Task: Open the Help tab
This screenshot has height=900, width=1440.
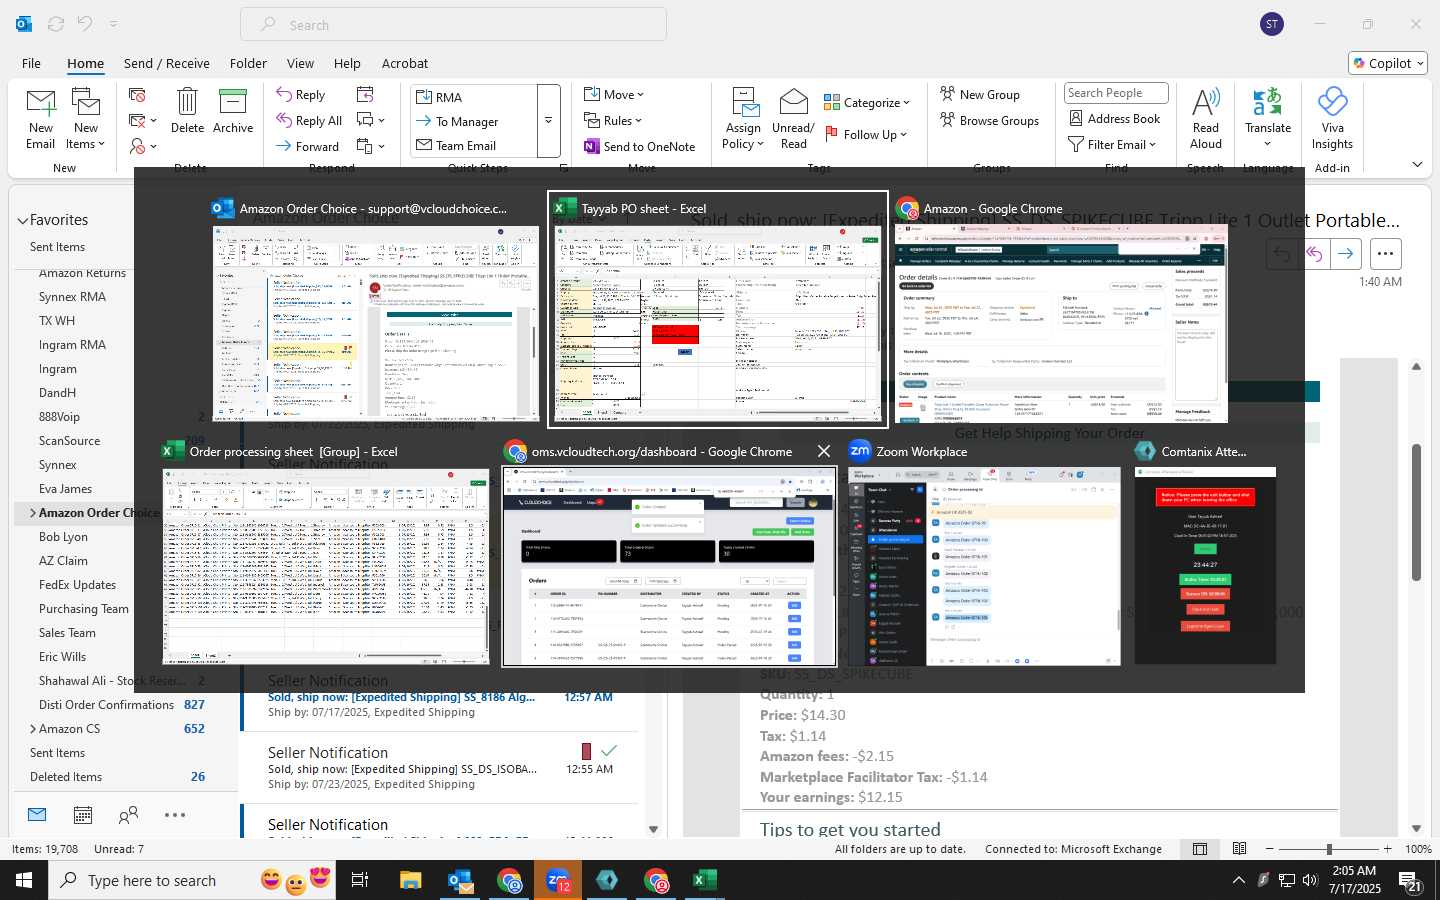Action: (347, 63)
